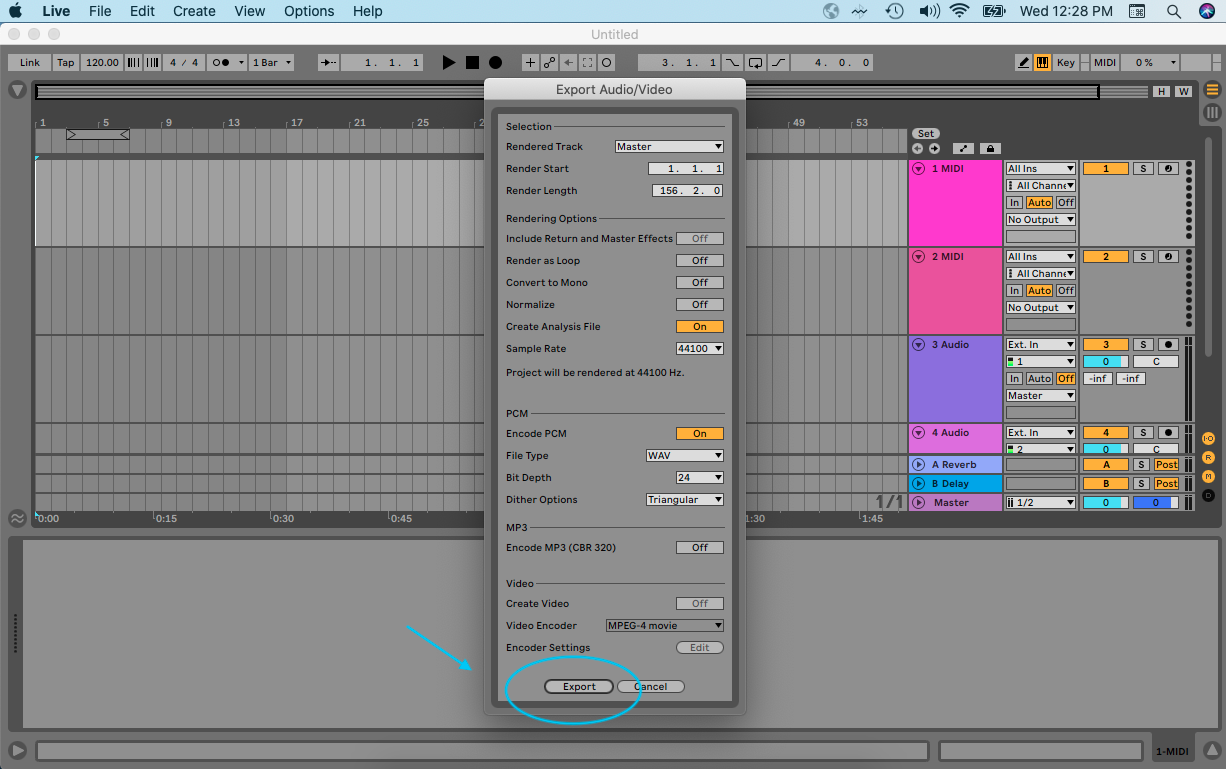
Task: Toggle Normalize option in export dialog
Action: click(x=699, y=305)
